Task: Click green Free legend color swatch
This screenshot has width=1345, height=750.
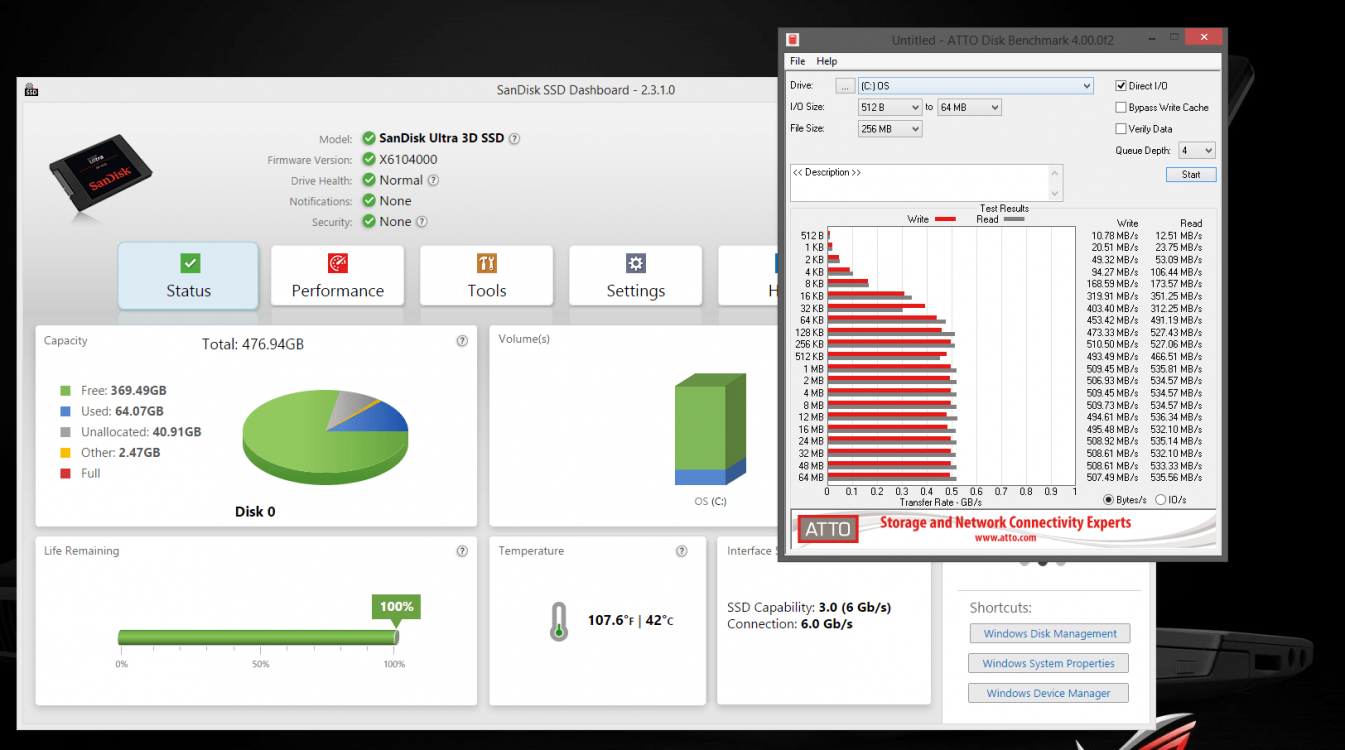Action: tap(65, 391)
